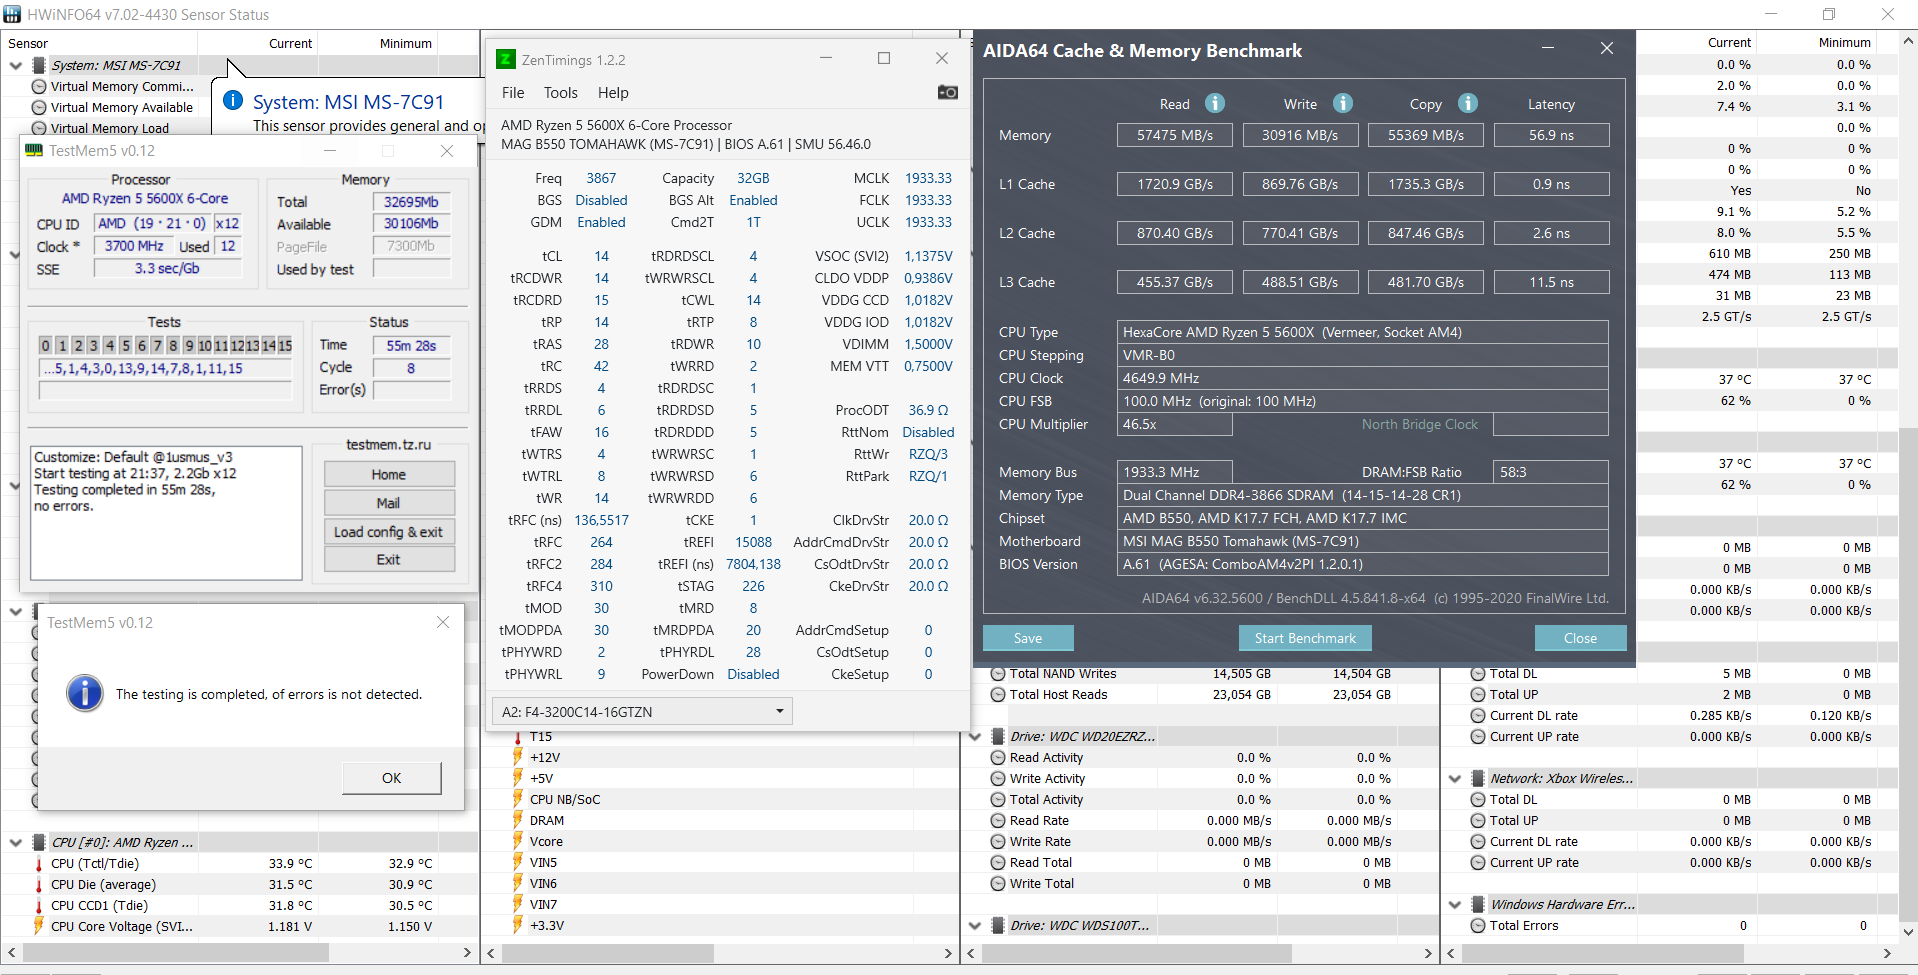Click the Write Rate sensor icon
This screenshot has width=1918, height=975.
pos(998,841)
